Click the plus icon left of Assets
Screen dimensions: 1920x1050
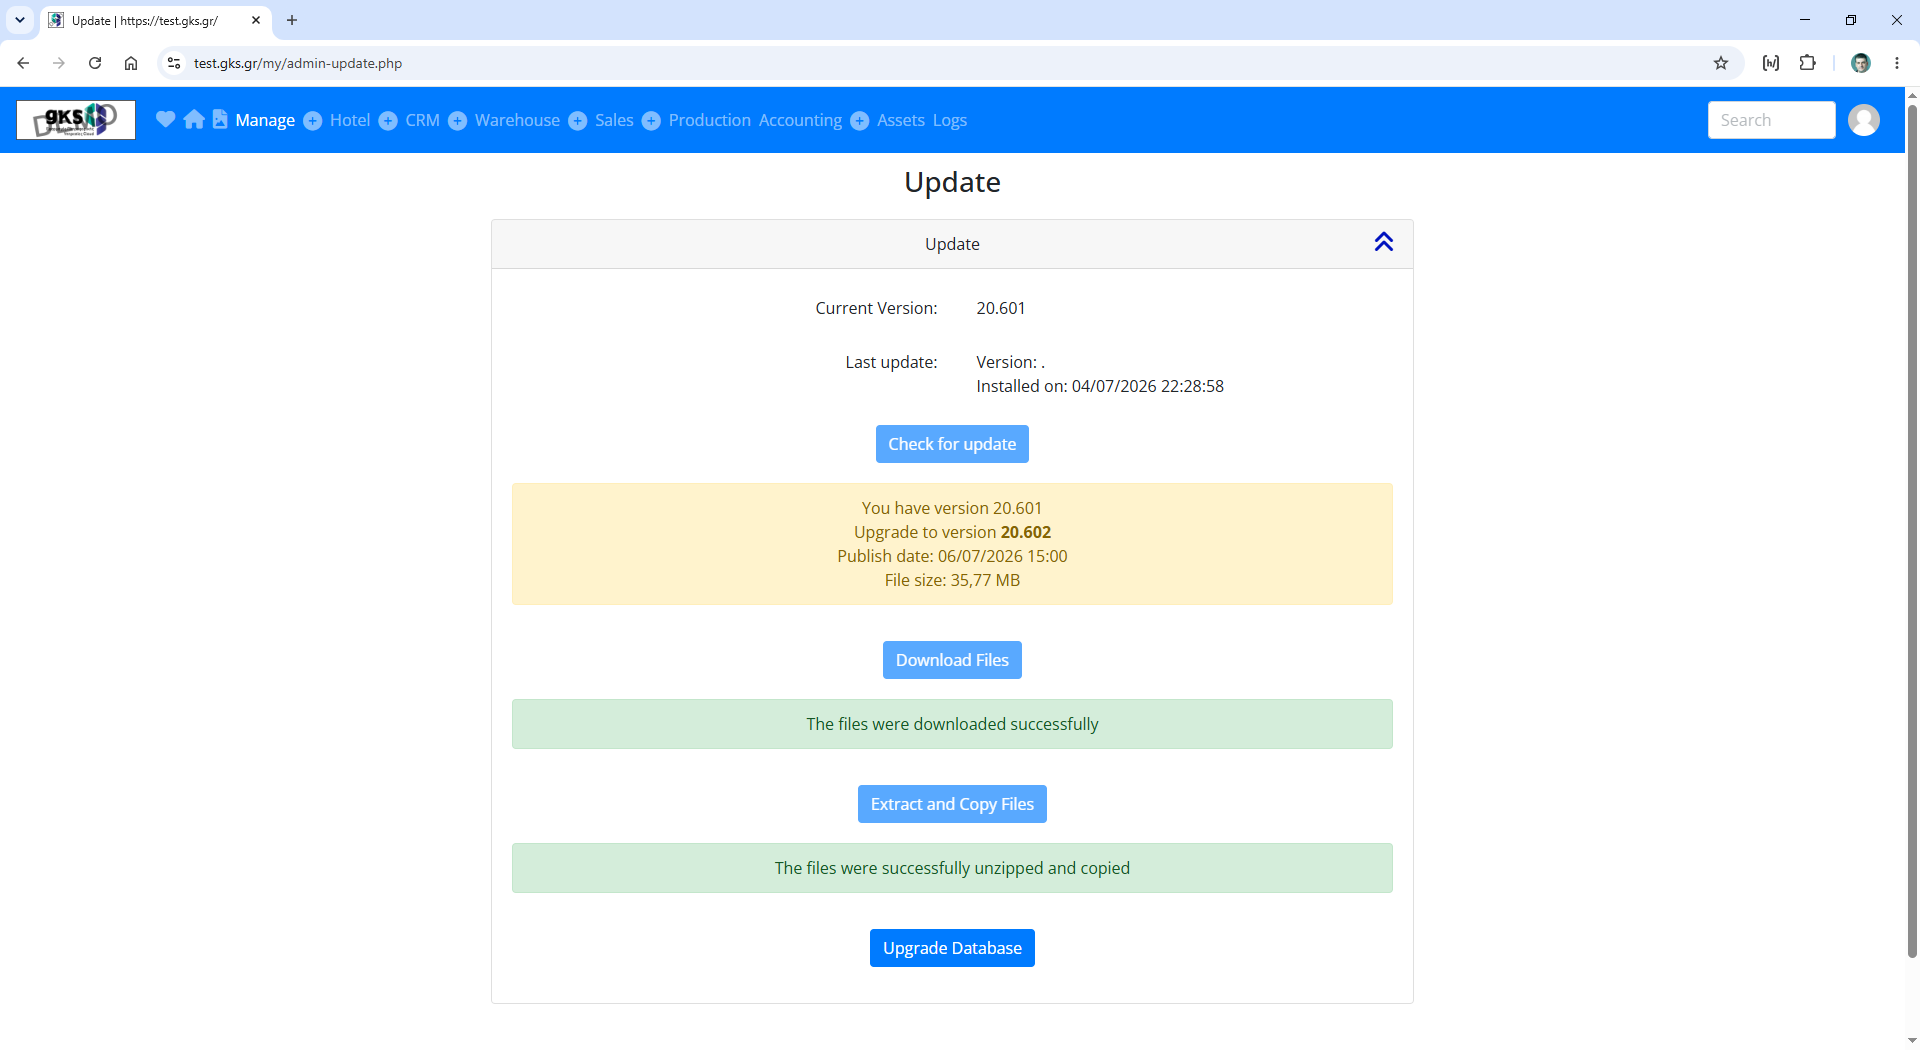coord(860,121)
